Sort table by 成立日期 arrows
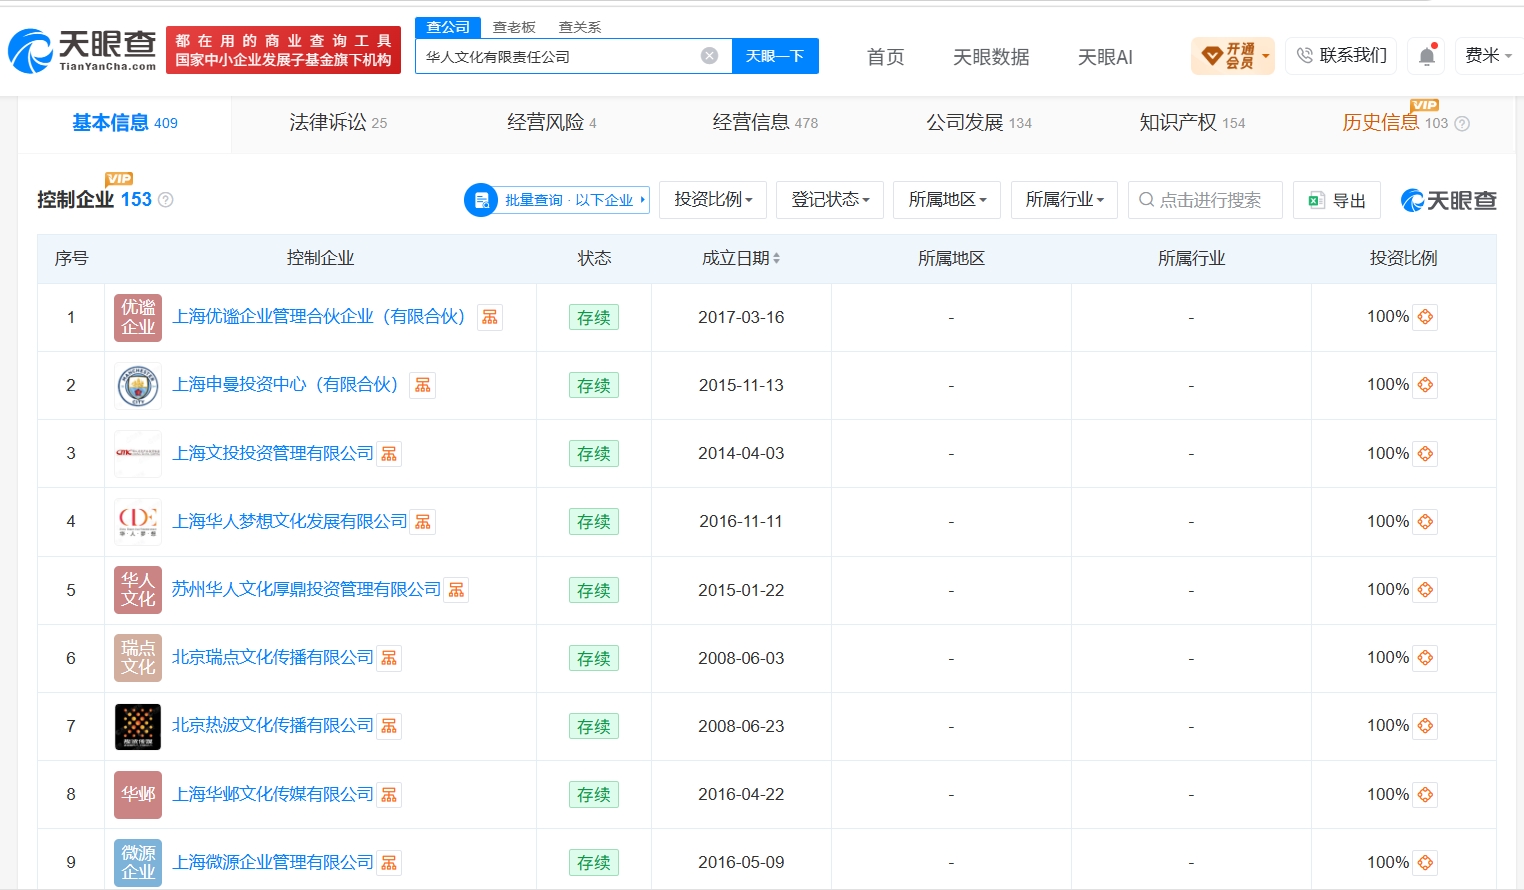Viewport: 1524px width, 890px height. [x=776, y=258]
